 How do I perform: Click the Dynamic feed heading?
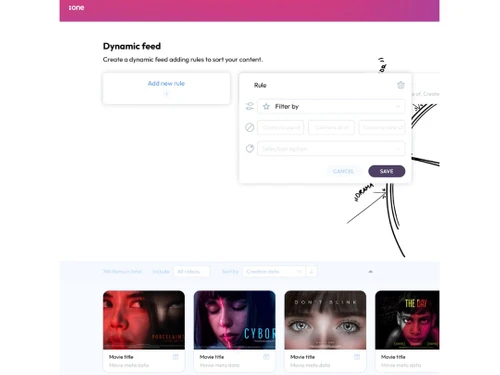point(132,46)
